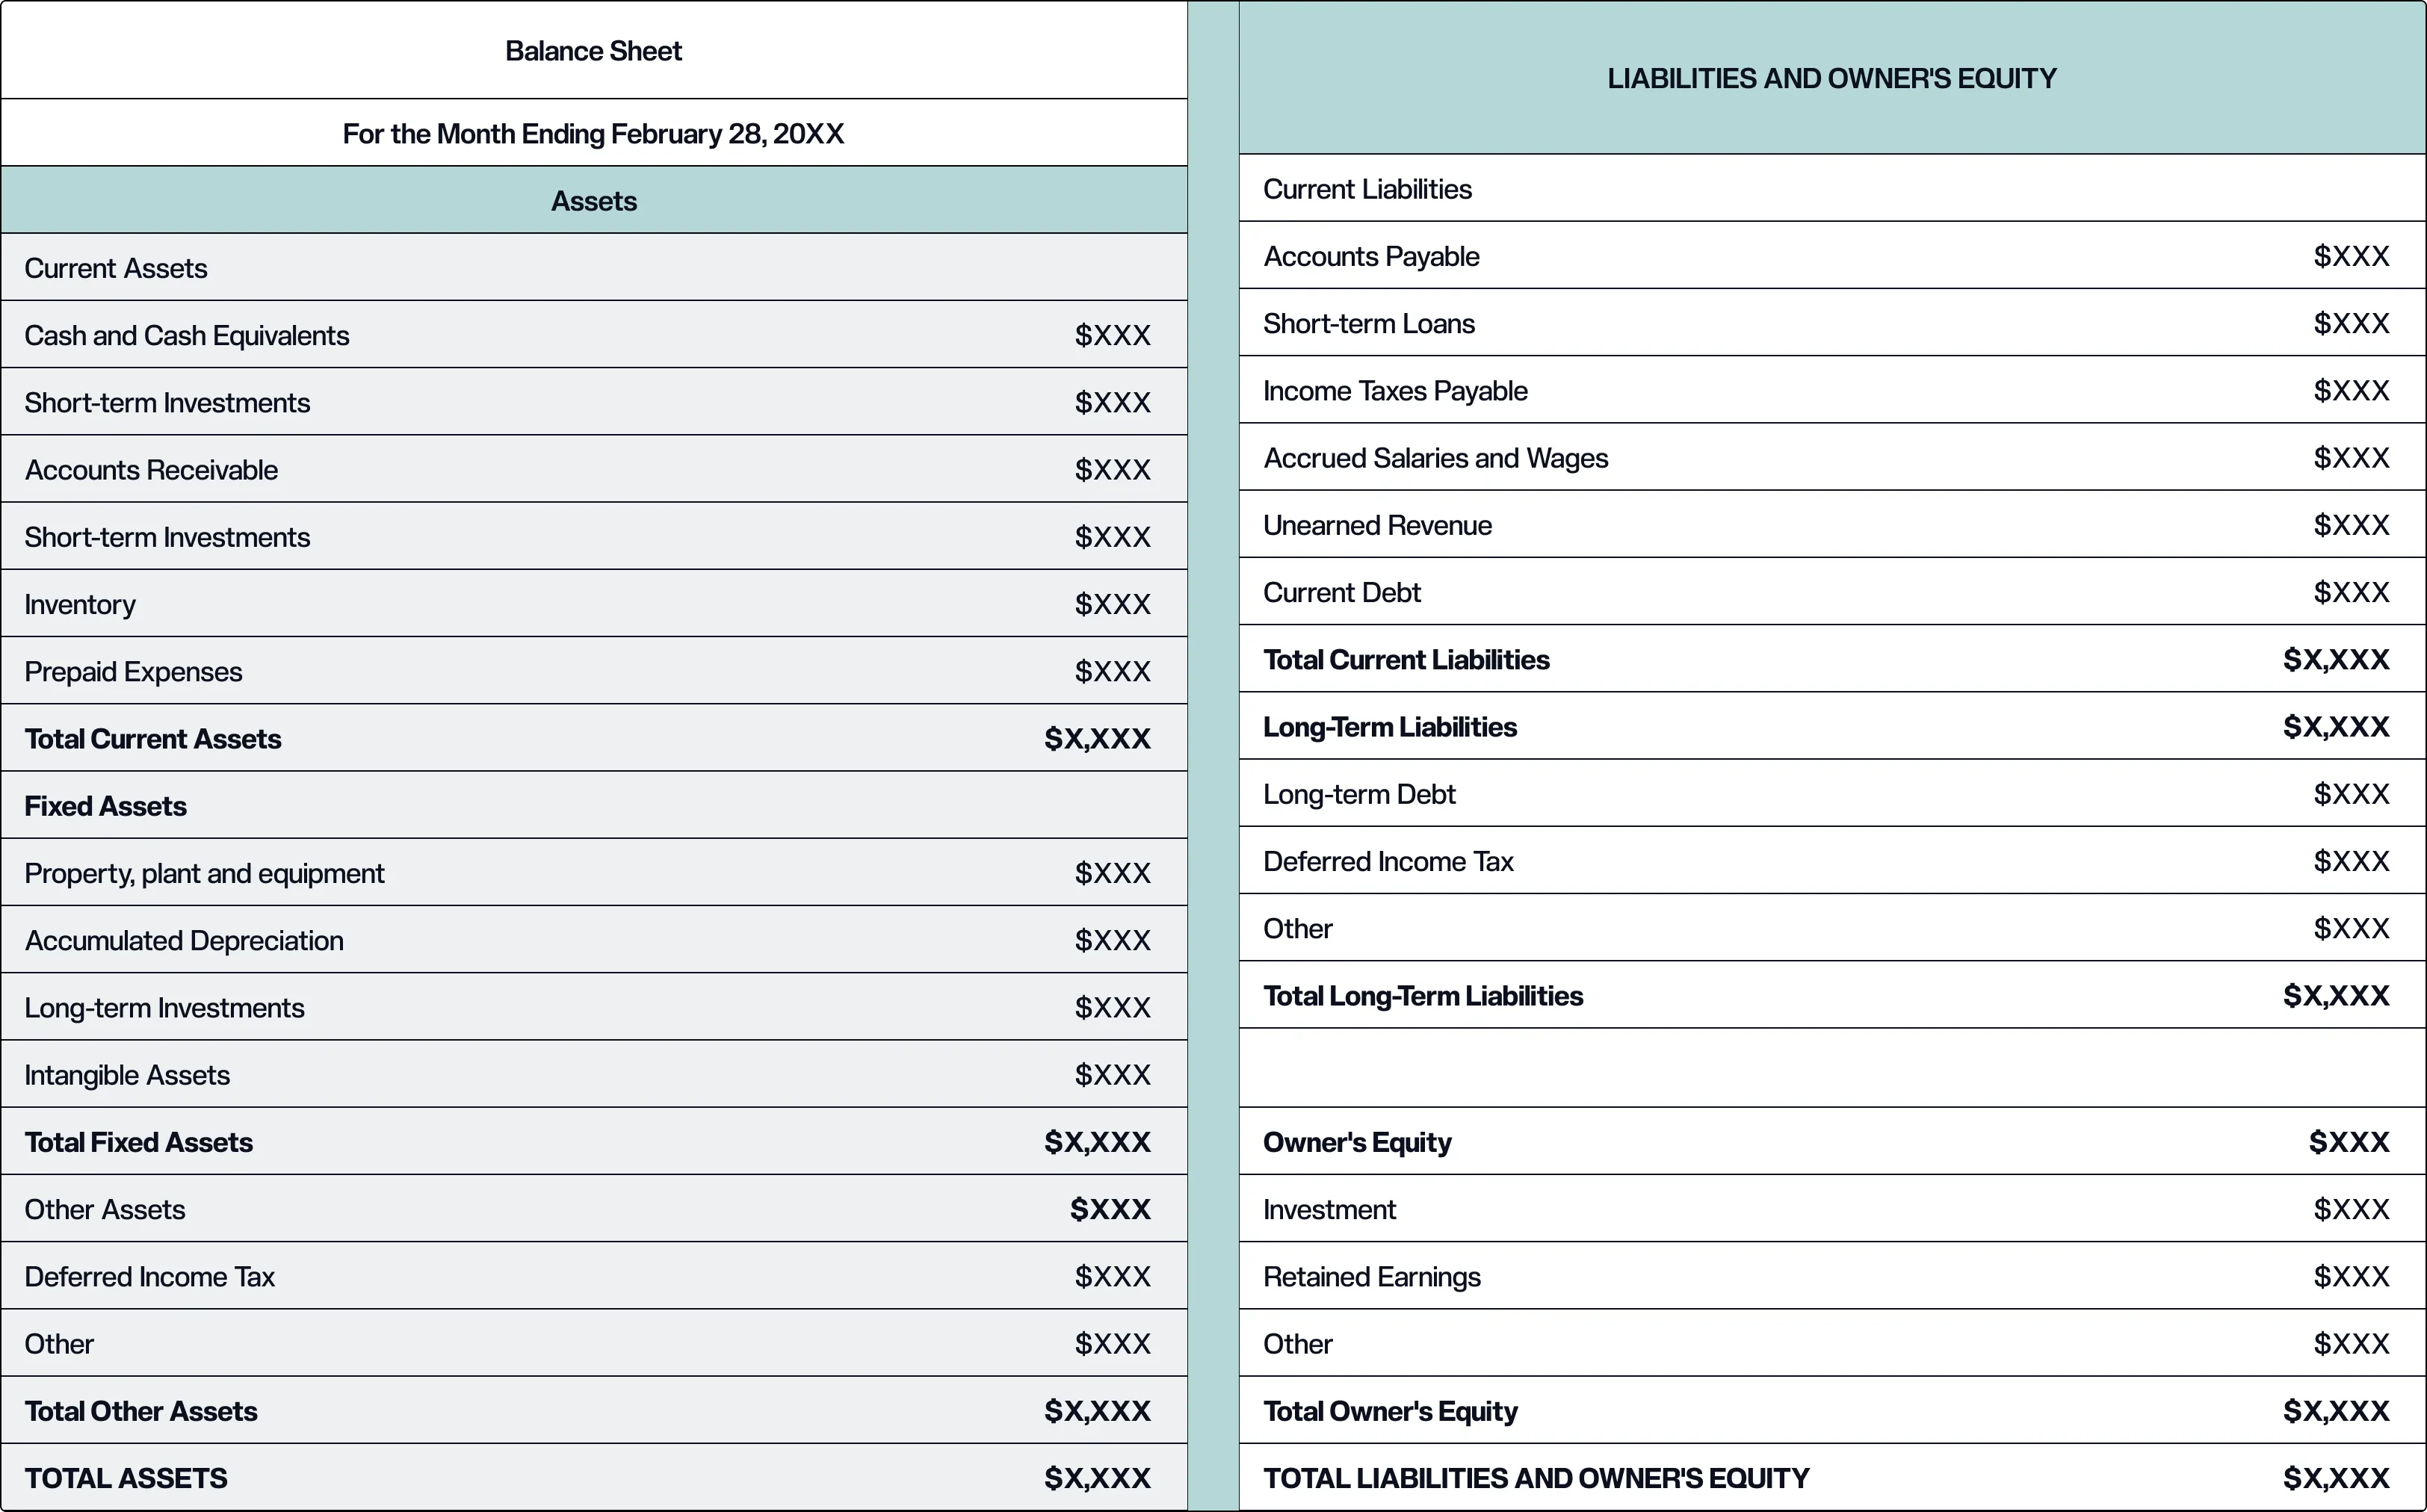2427x1512 pixels.
Task: Click the Assets section header
Action: tap(593, 201)
